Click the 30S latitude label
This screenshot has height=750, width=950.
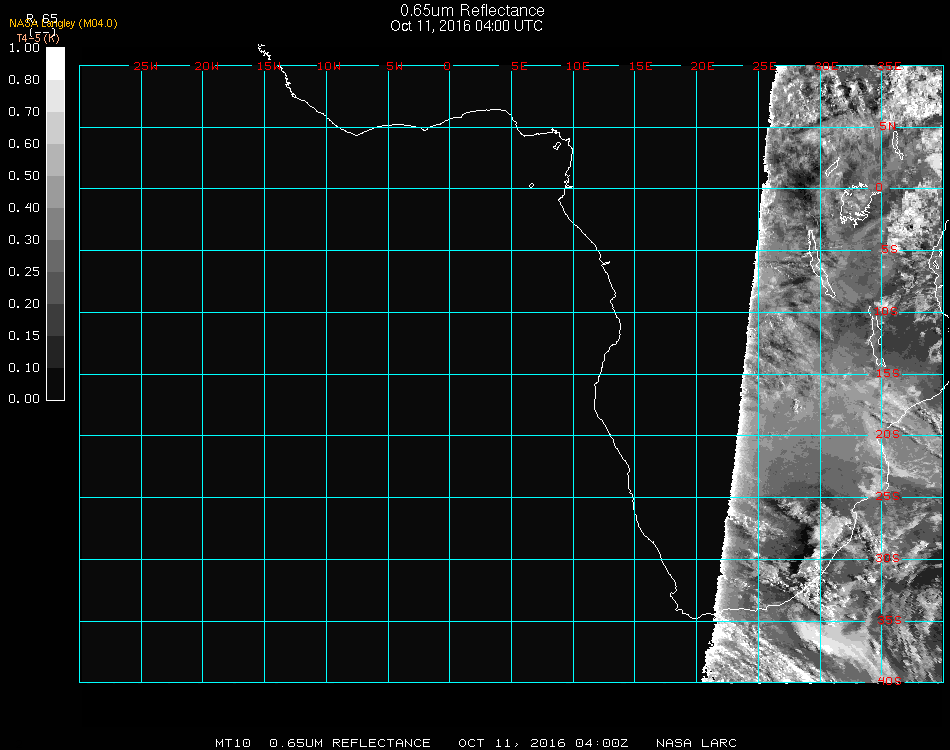888,558
